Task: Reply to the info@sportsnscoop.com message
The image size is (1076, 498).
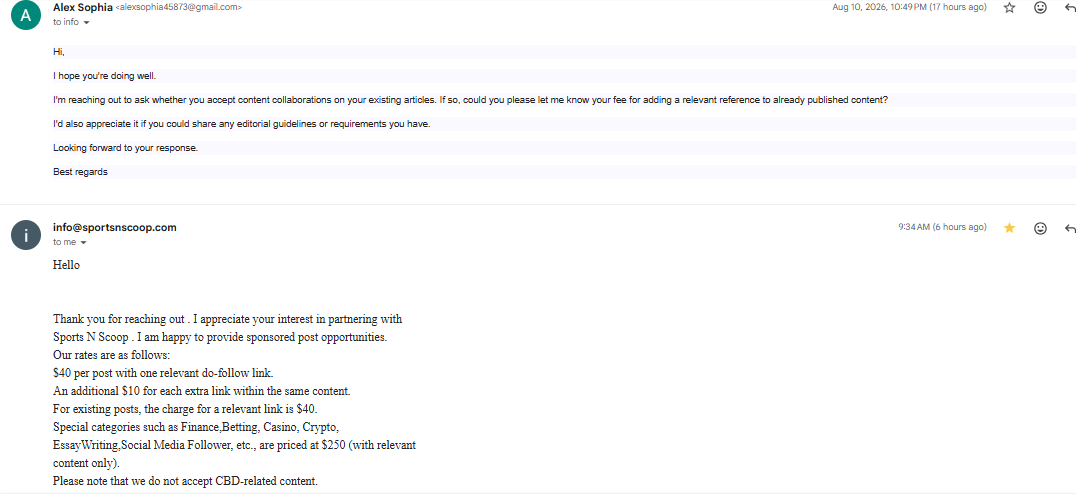Action: click(1070, 228)
